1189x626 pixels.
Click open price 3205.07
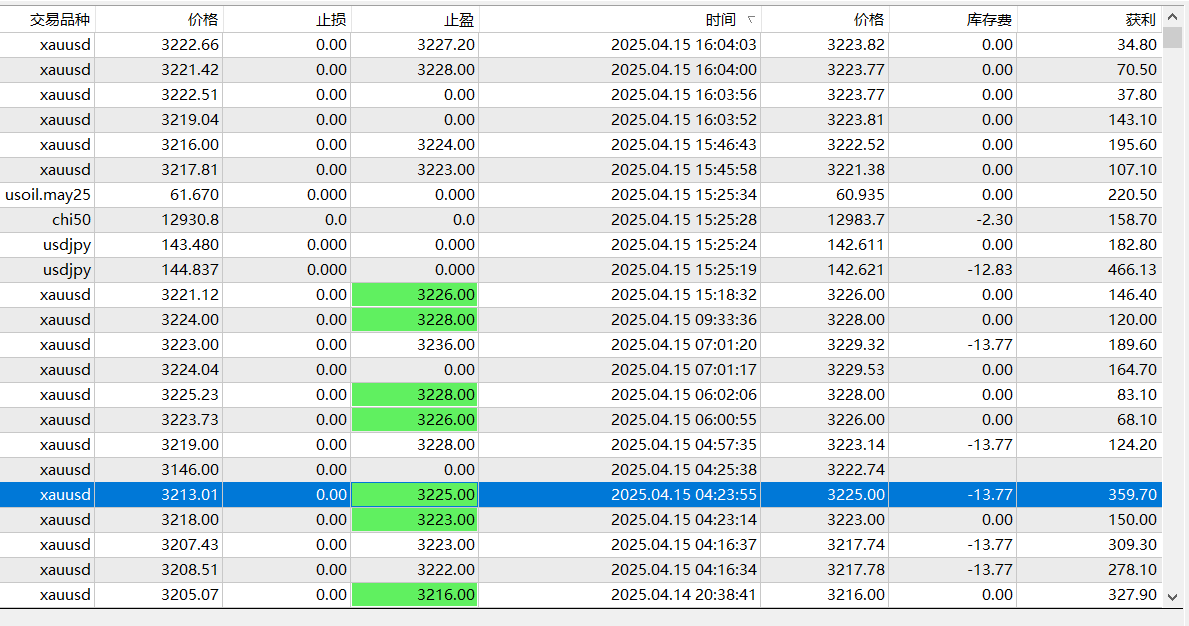click(x=190, y=595)
